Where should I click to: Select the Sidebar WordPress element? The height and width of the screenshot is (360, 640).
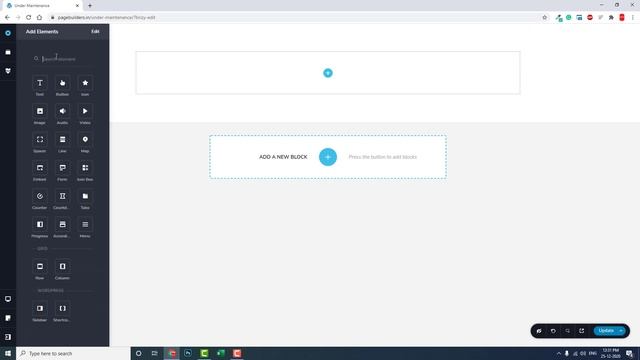click(x=40, y=309)
